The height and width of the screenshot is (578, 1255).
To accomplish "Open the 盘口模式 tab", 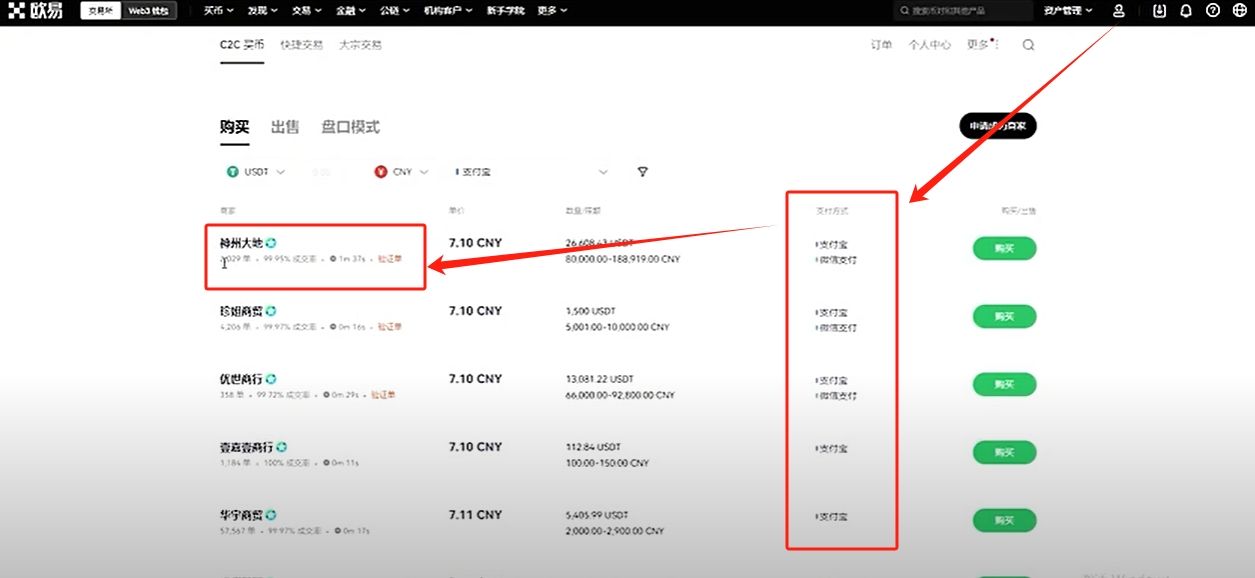I will click(350, 127).
